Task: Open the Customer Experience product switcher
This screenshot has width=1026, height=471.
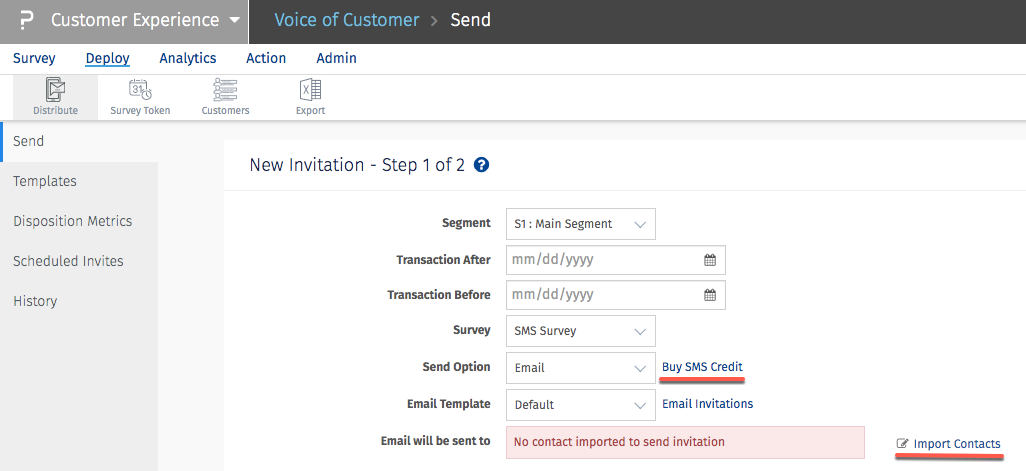Action: (145, 20)
